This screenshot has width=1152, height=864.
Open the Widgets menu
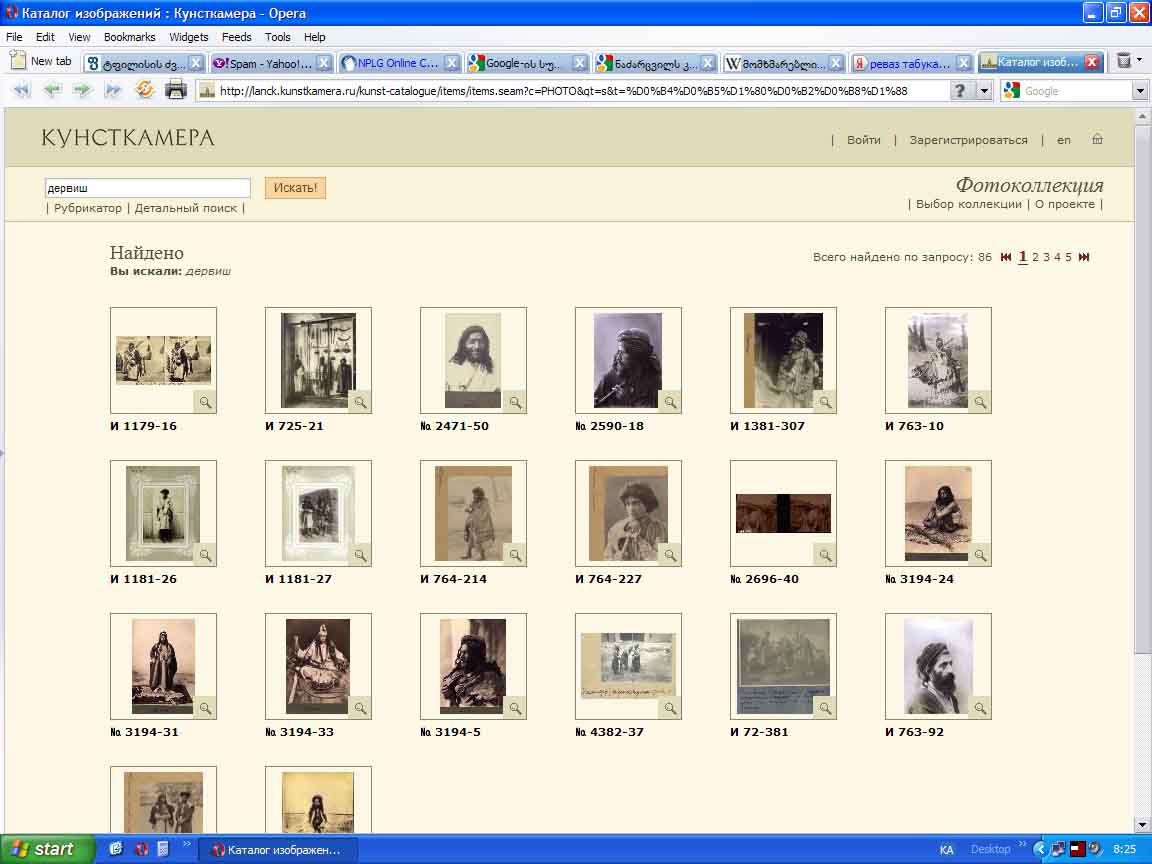click(188, 37)
